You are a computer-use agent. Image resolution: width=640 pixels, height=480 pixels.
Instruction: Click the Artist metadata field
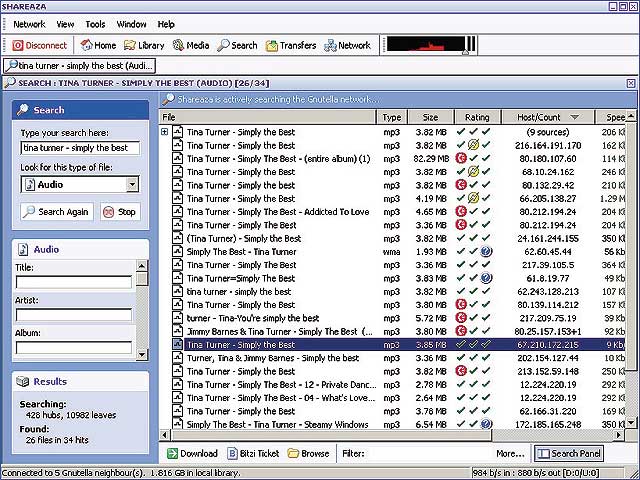click(x=74, y=315)
